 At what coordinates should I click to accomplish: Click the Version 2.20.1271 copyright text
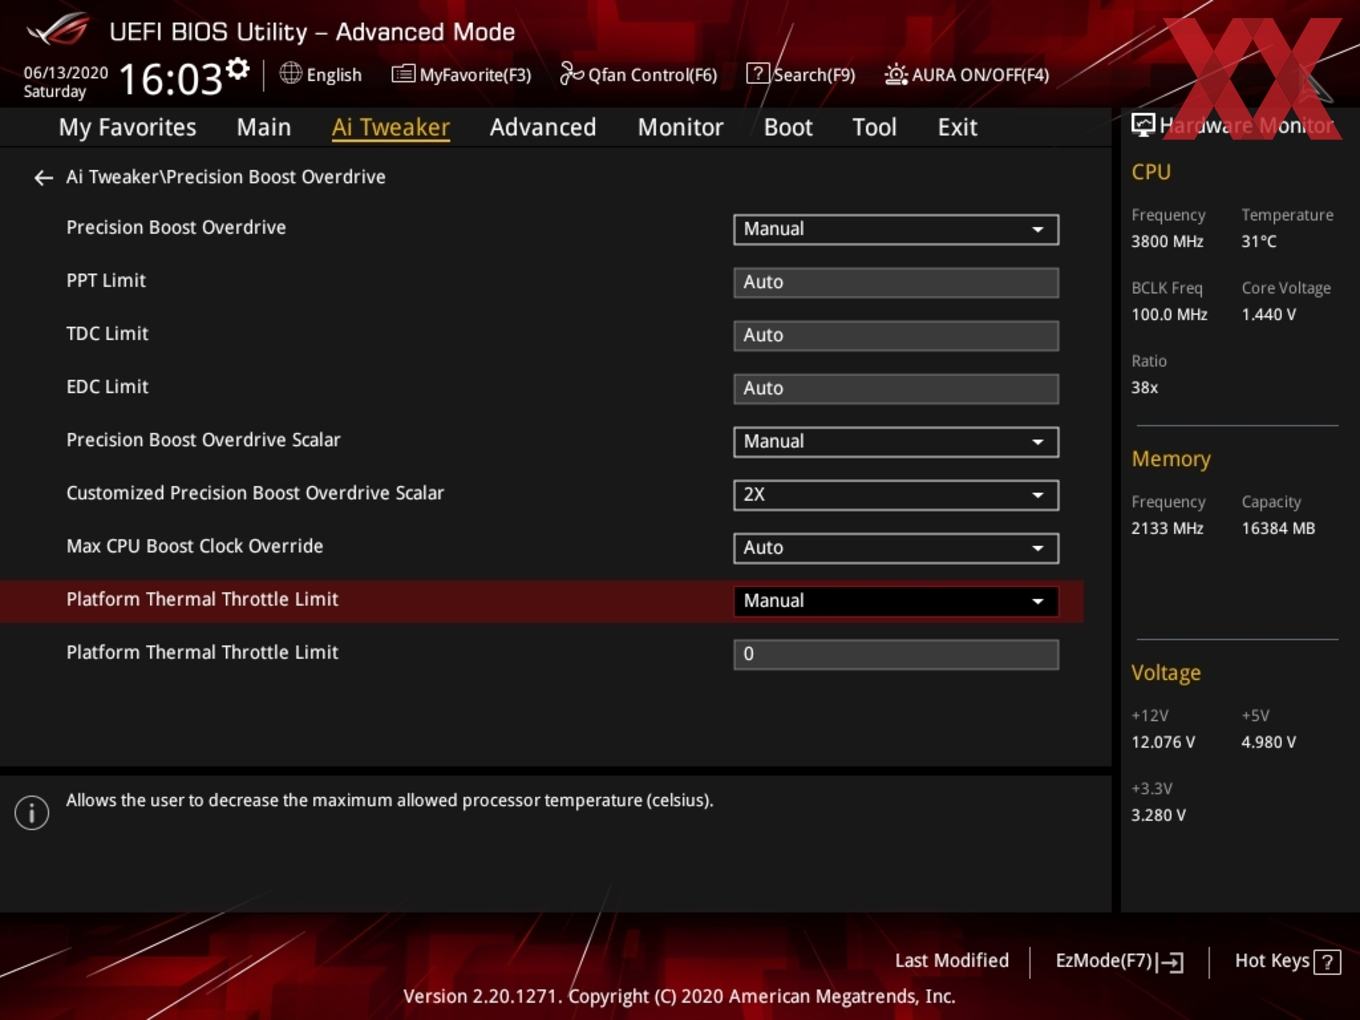point(679,997)
